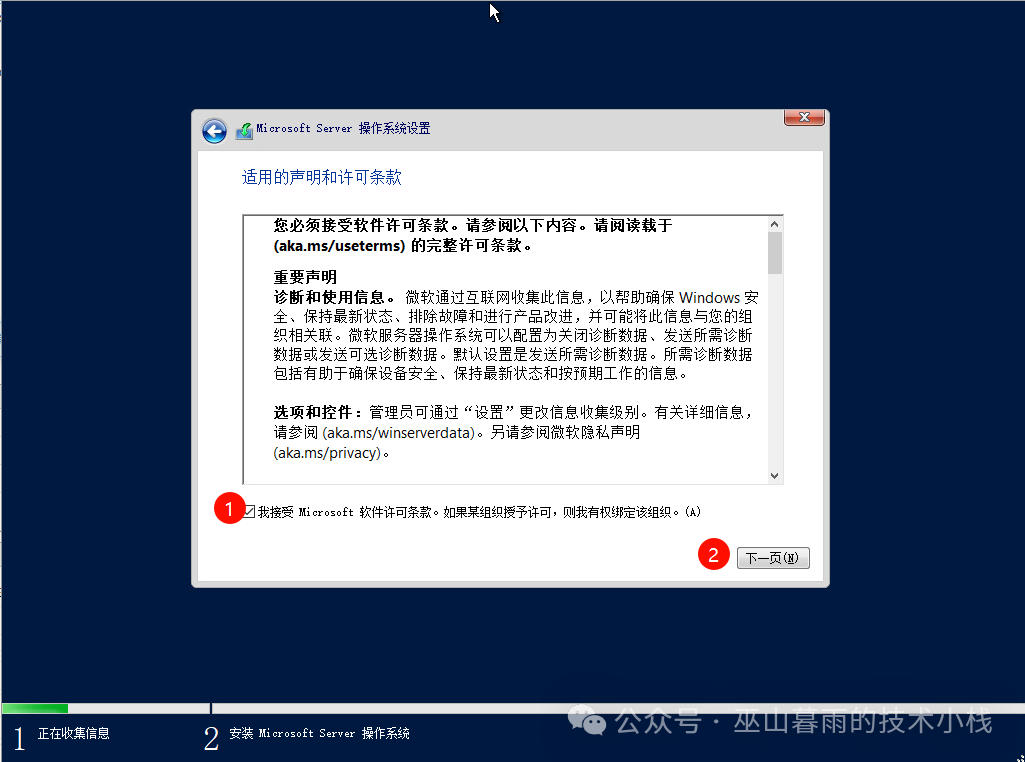Click the aka.ms/privacy reference text
The width and height of the screenshot is (1025, 762).
(x=328, y=452)
